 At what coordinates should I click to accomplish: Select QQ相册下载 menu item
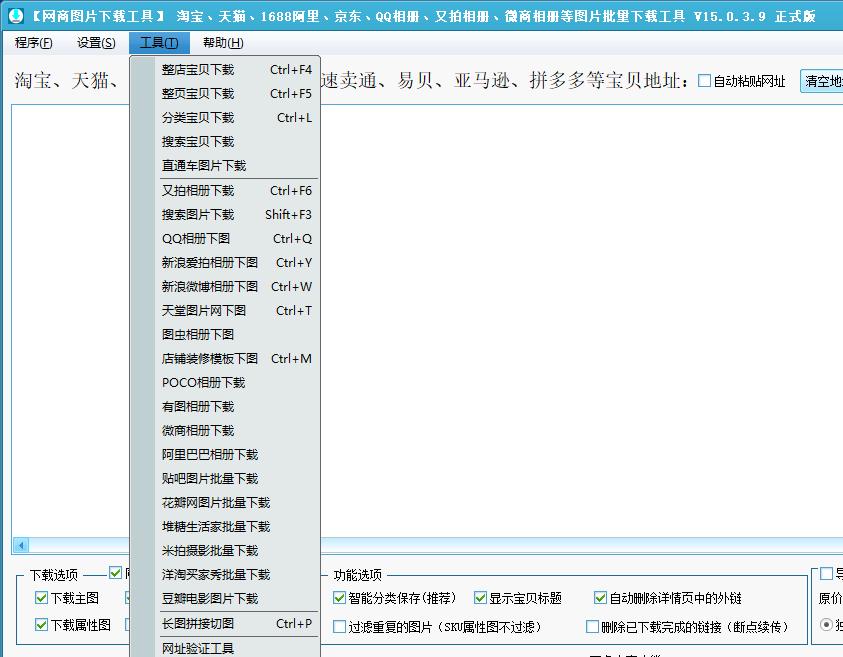pyautogui.click(x=195, y=238)
